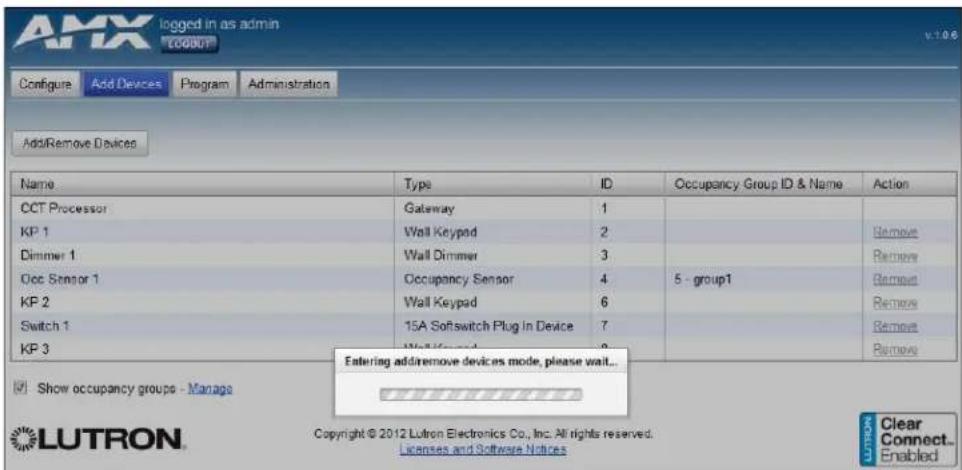Open the Manage occupancy groups link
Viewport: 962px width, 470px height.
(210, 388)
